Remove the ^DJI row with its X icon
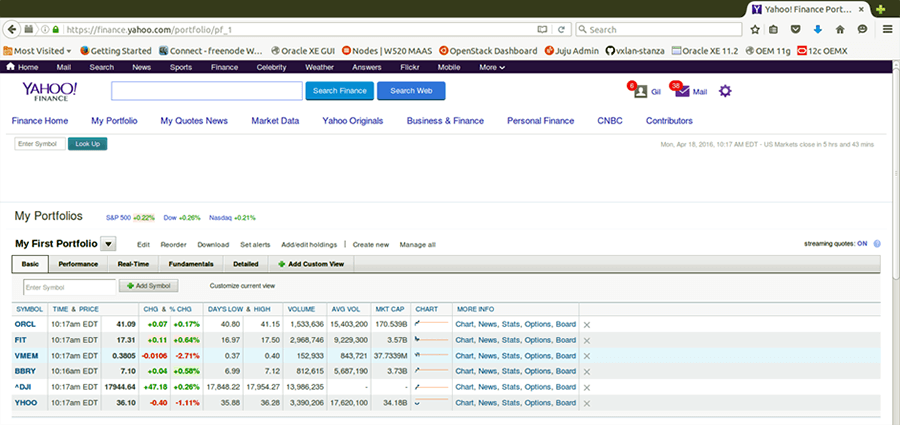The height and width of the screenshot is (425, 900). 587,388
